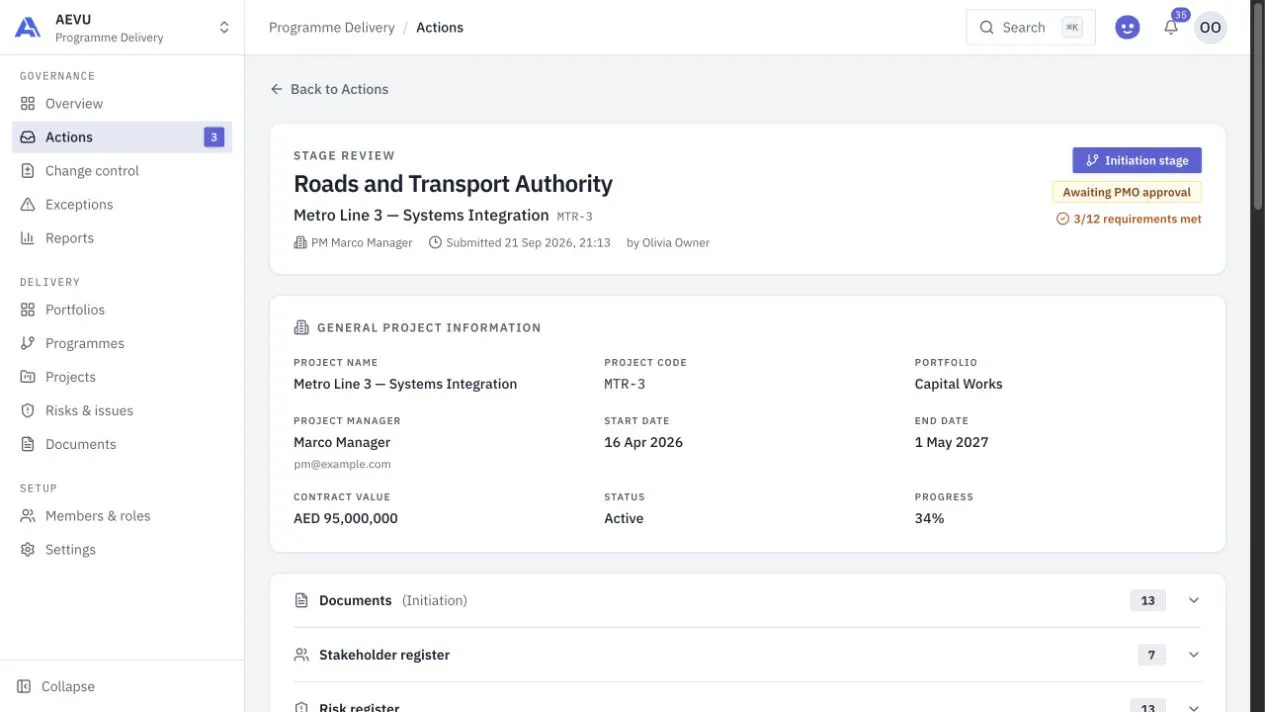Viewport: 1265px width, 712px height.
Task: Expand the Documents (Initiation) section chevron
Action: tap(1193, 601)
